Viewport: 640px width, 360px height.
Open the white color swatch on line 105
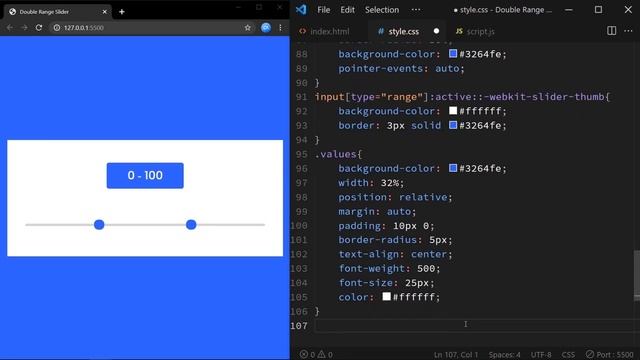point(386,296)
